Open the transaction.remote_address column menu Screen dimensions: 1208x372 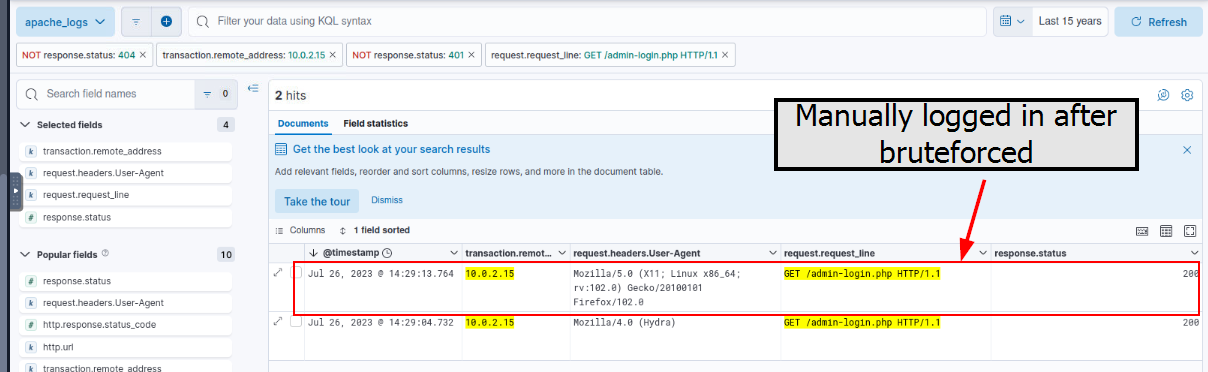point(561,253)
